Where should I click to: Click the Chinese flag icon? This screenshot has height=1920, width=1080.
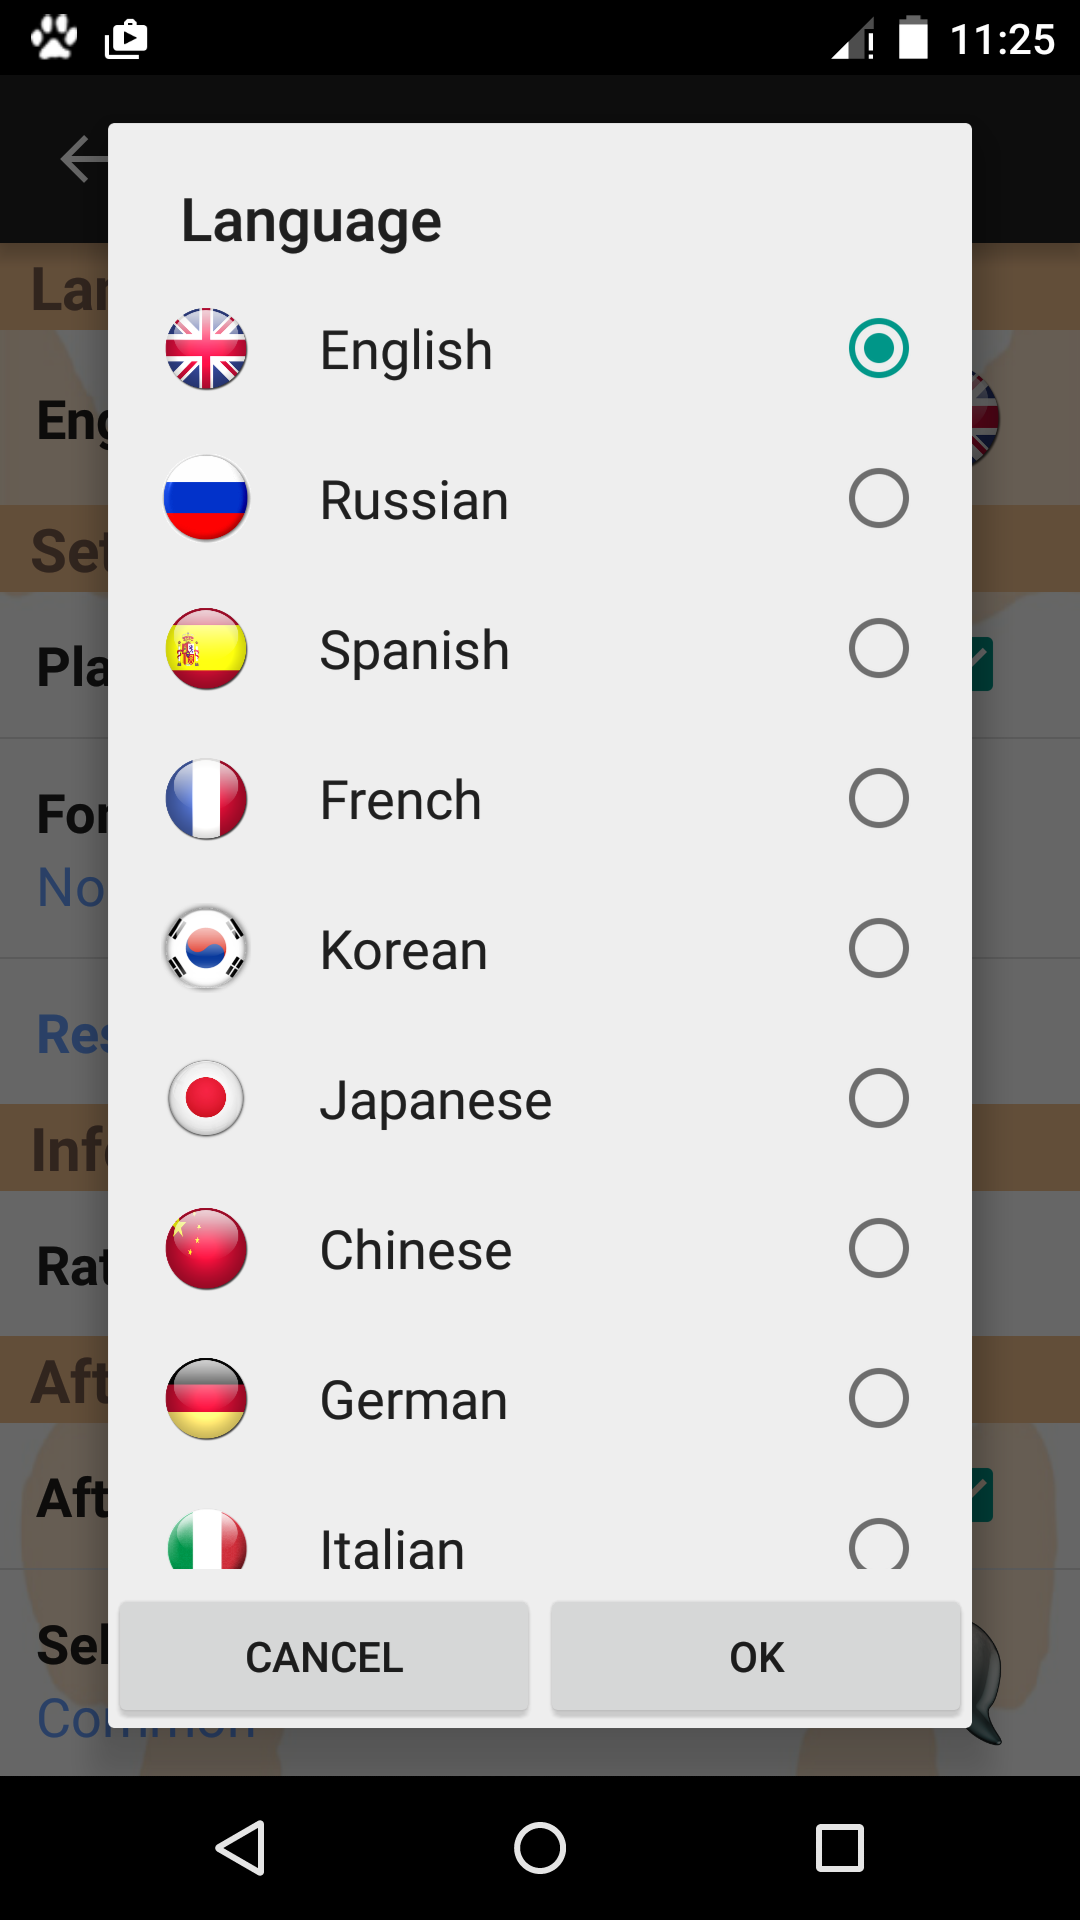click(206, 1248)
